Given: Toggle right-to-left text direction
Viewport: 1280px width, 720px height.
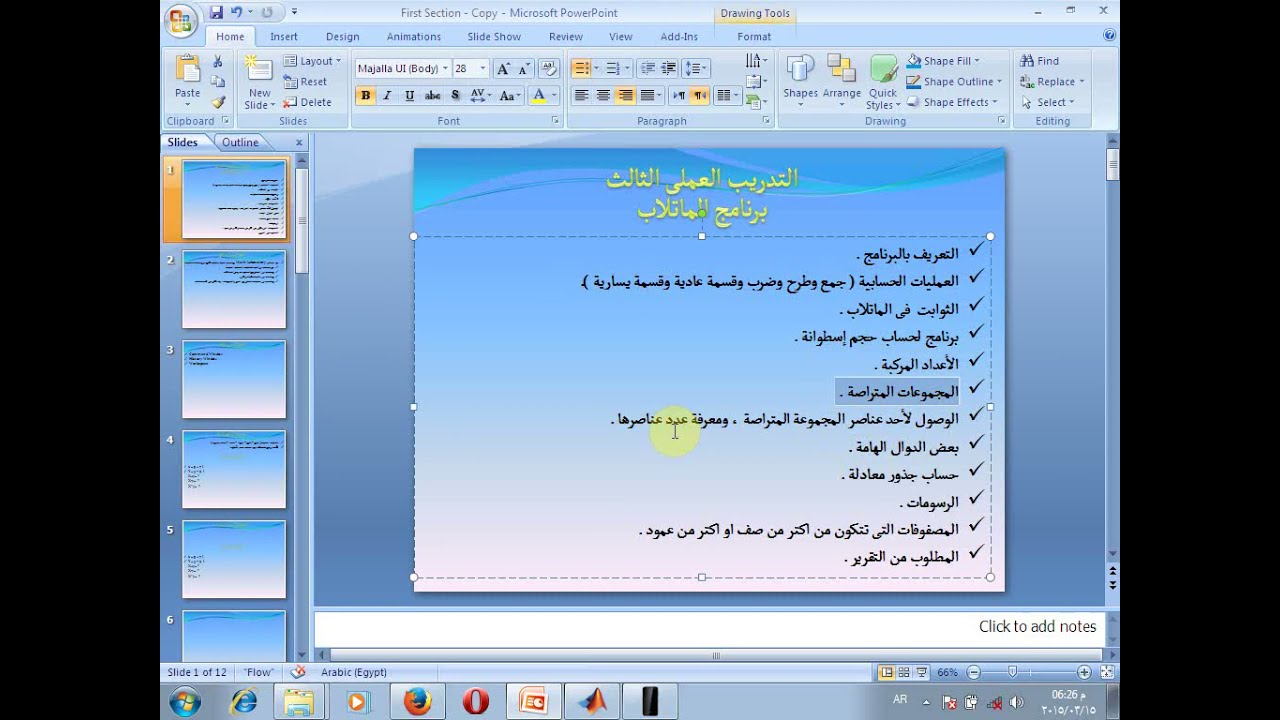Looking at the screenshot, I should [x=700, y=95].
